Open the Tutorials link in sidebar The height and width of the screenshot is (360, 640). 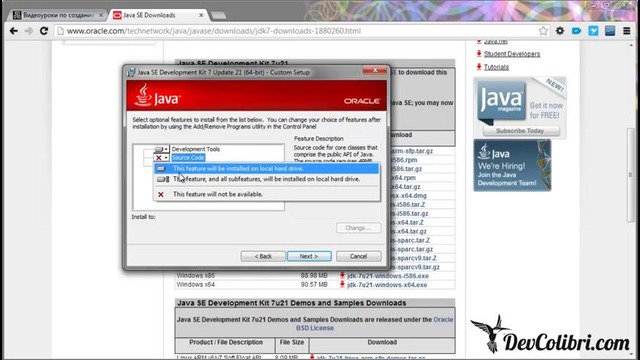(496, 67)
